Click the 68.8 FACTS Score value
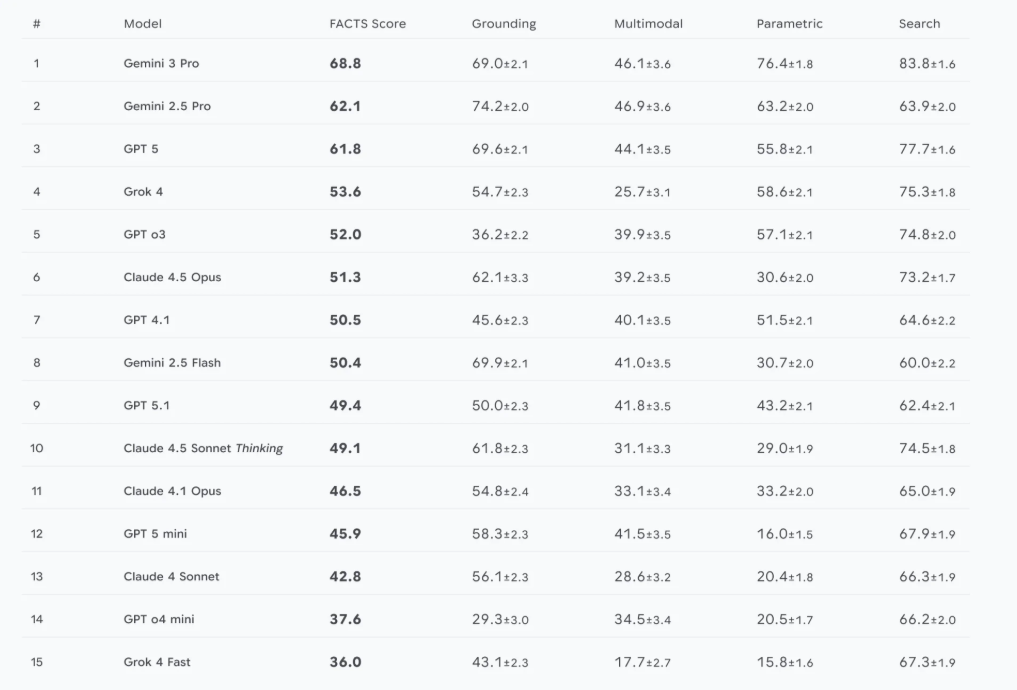Screen dimensions: 1017x690 coord(345,64)
